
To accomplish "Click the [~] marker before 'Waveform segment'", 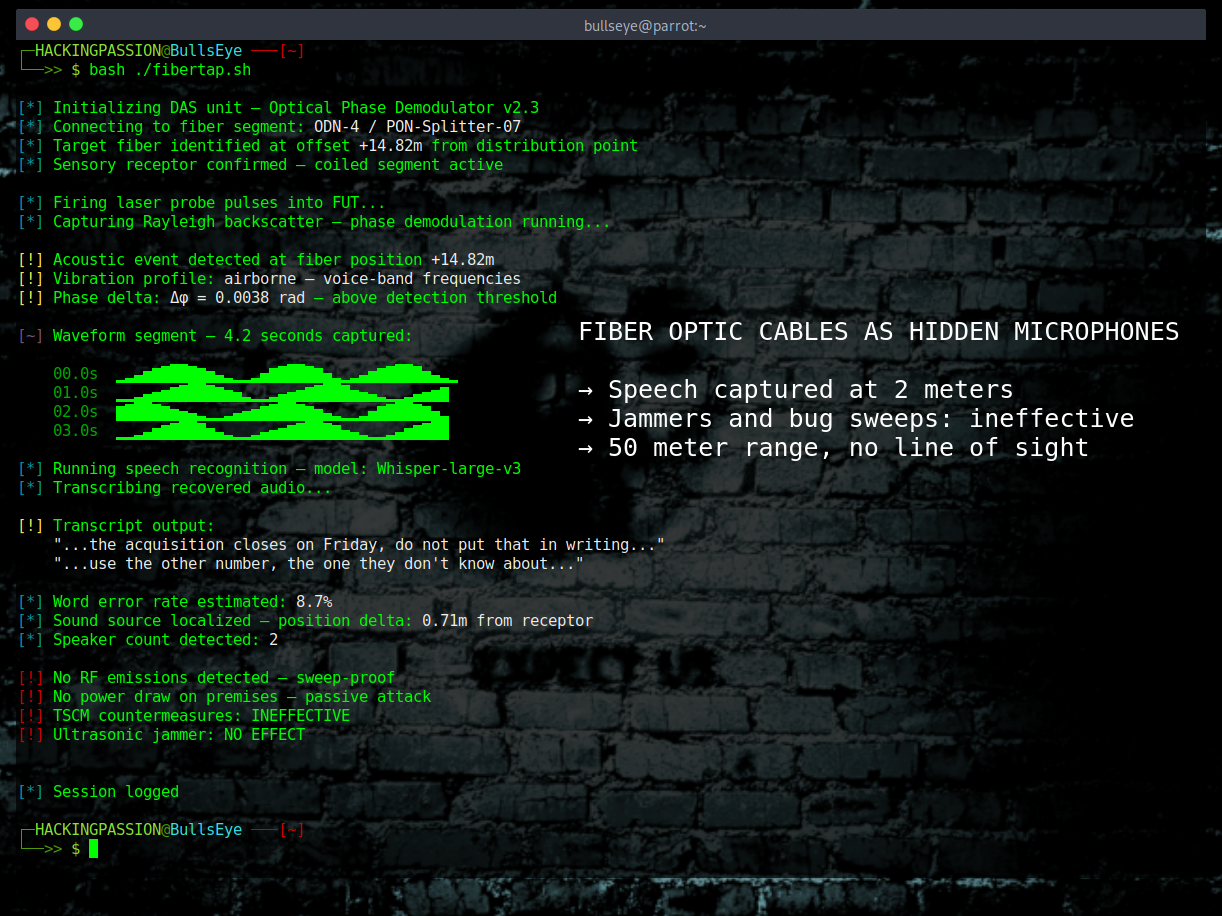I will pyautogui.click(x=30, y=335).
